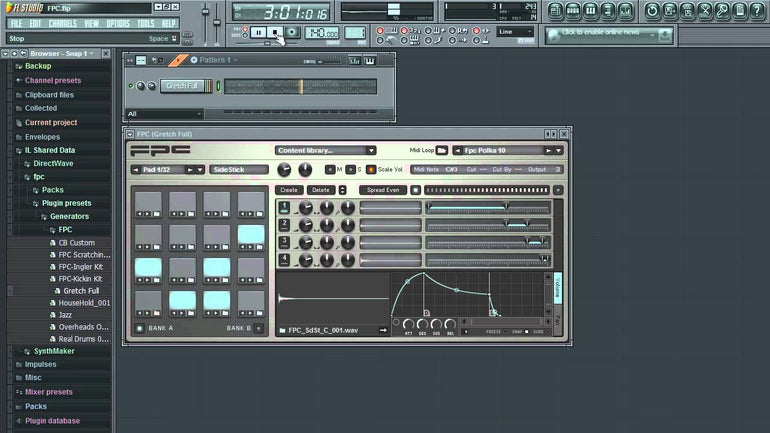Toggle the Gretch Full channel mute LED

tap(131, 86)
